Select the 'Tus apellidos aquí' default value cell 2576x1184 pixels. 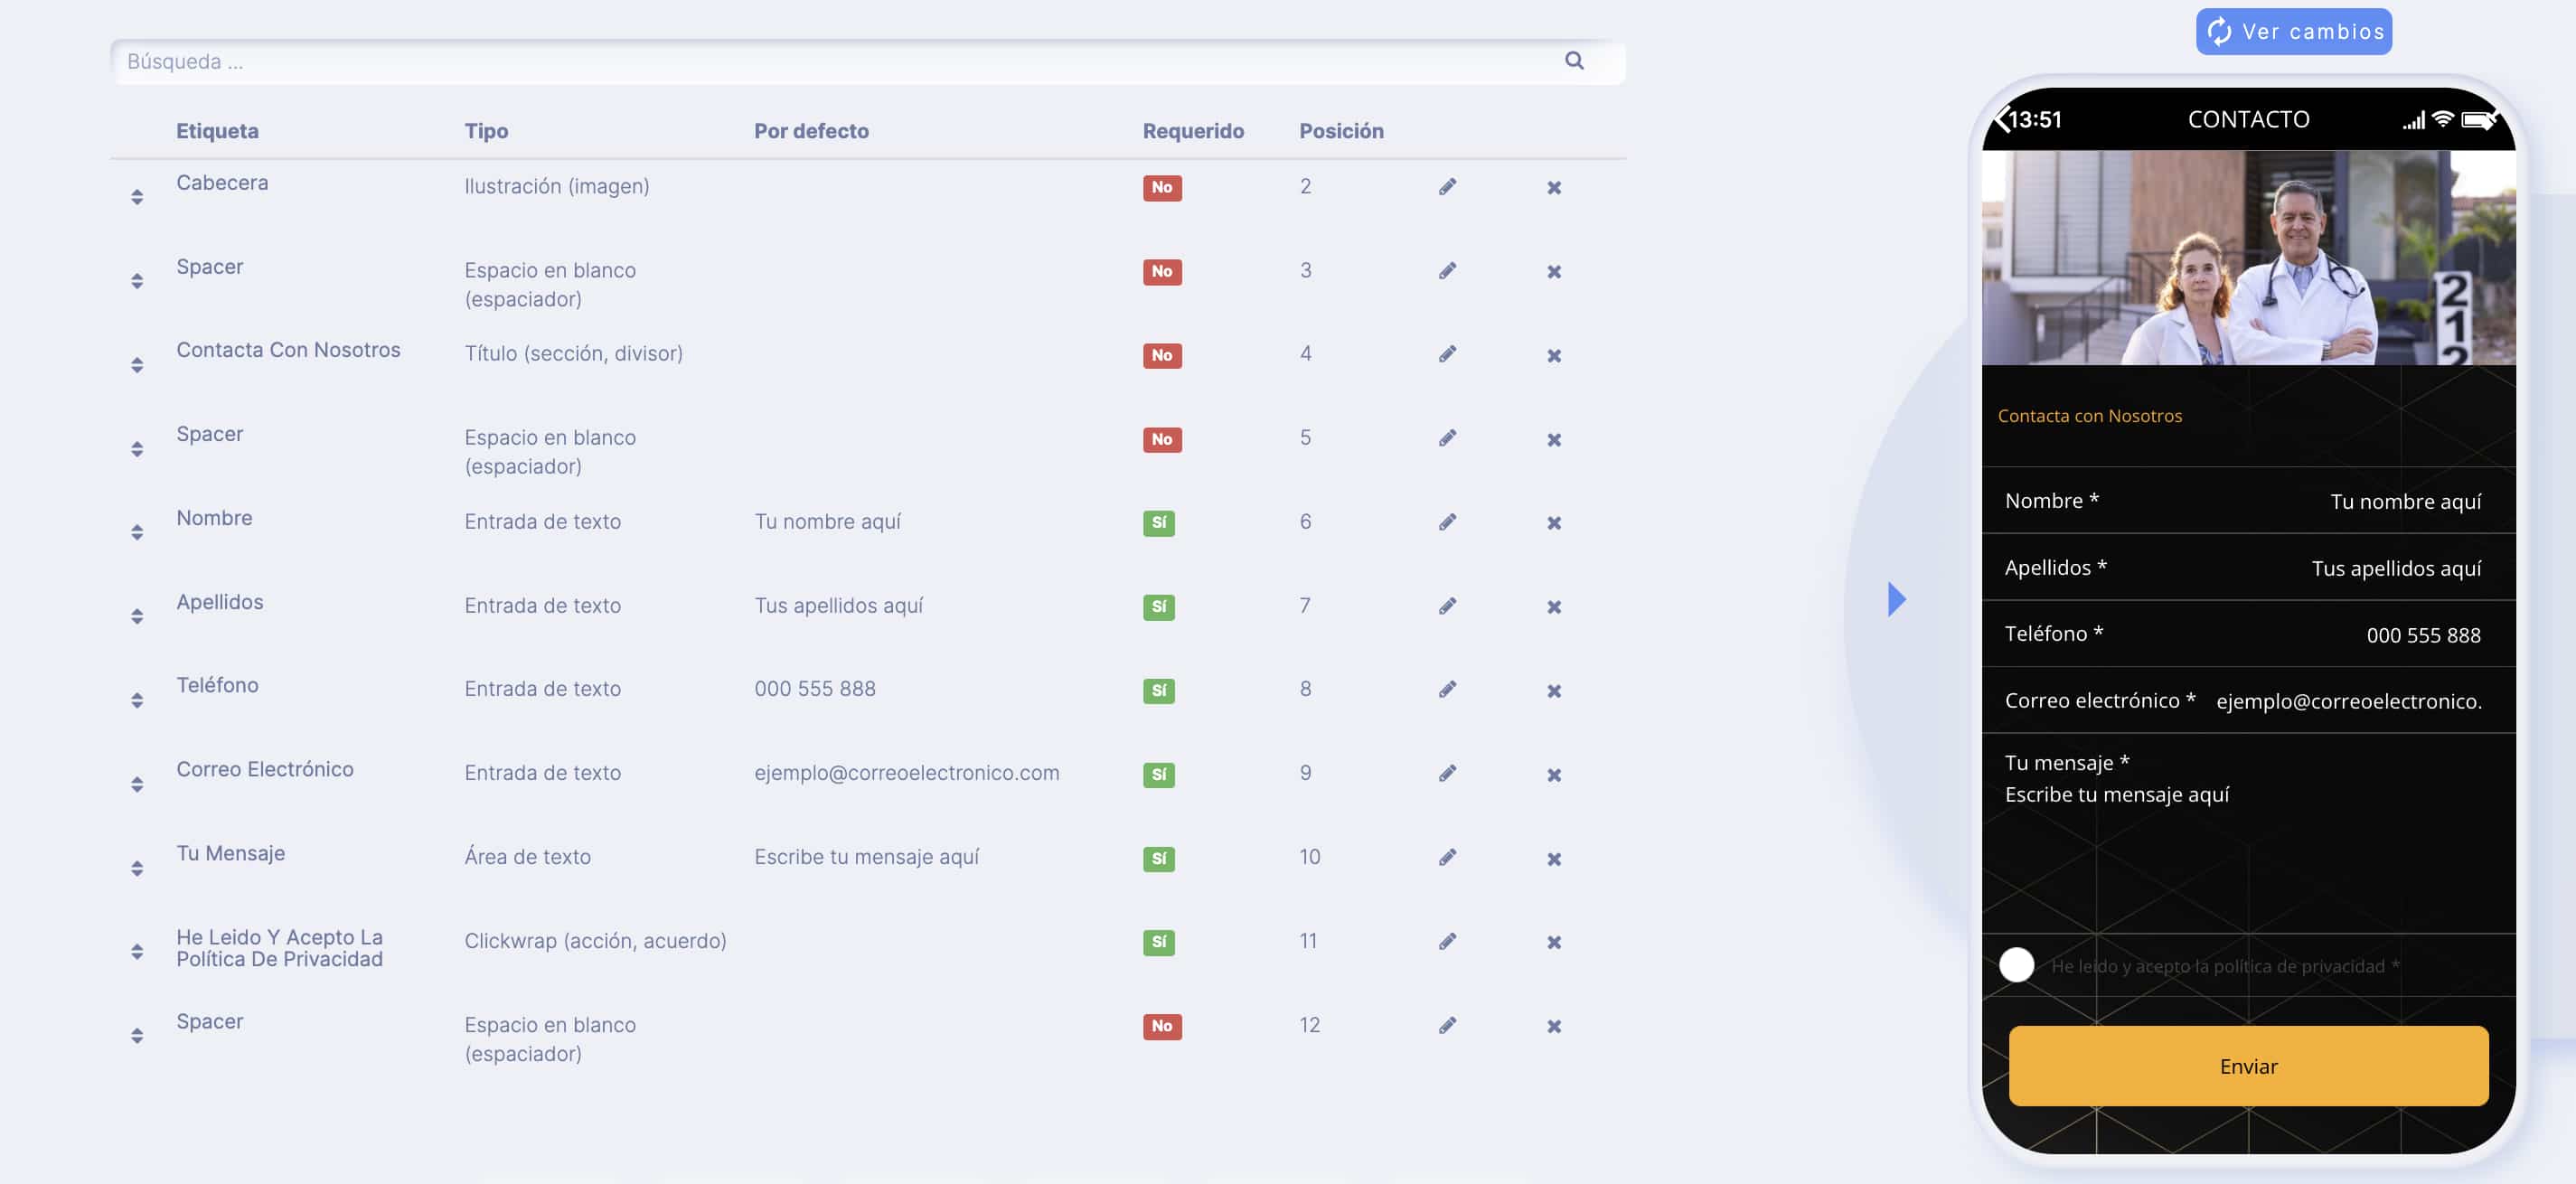tap(838, 605)
